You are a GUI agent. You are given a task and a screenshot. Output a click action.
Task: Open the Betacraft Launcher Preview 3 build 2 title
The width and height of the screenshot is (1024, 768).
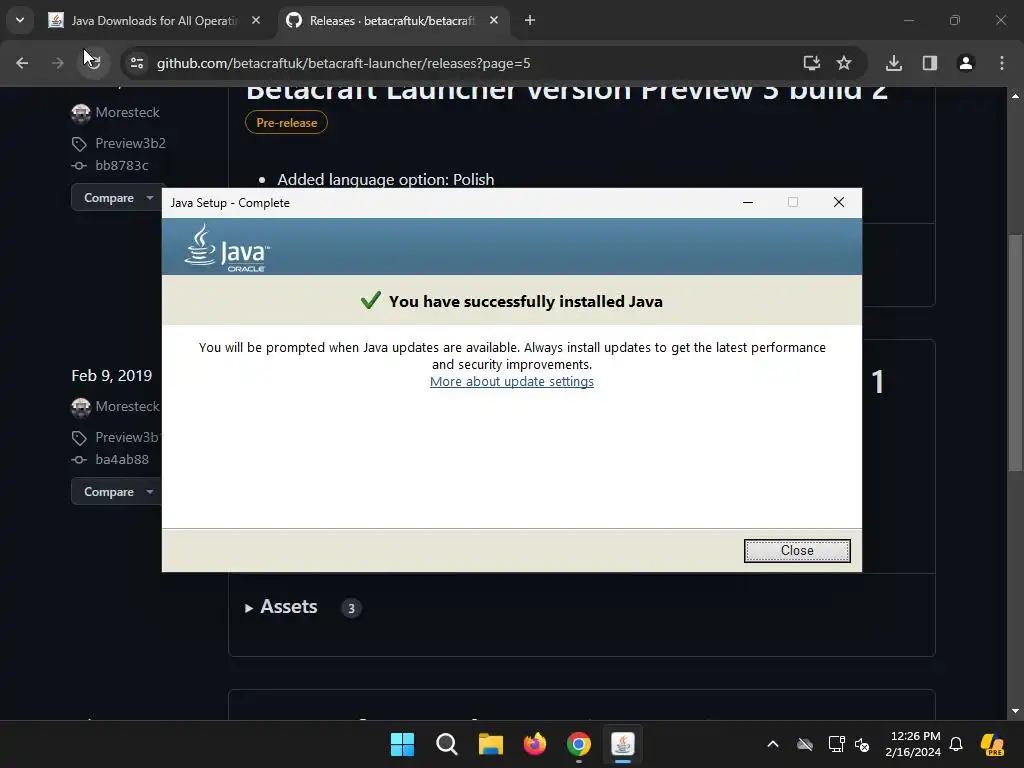click(567, 91)
